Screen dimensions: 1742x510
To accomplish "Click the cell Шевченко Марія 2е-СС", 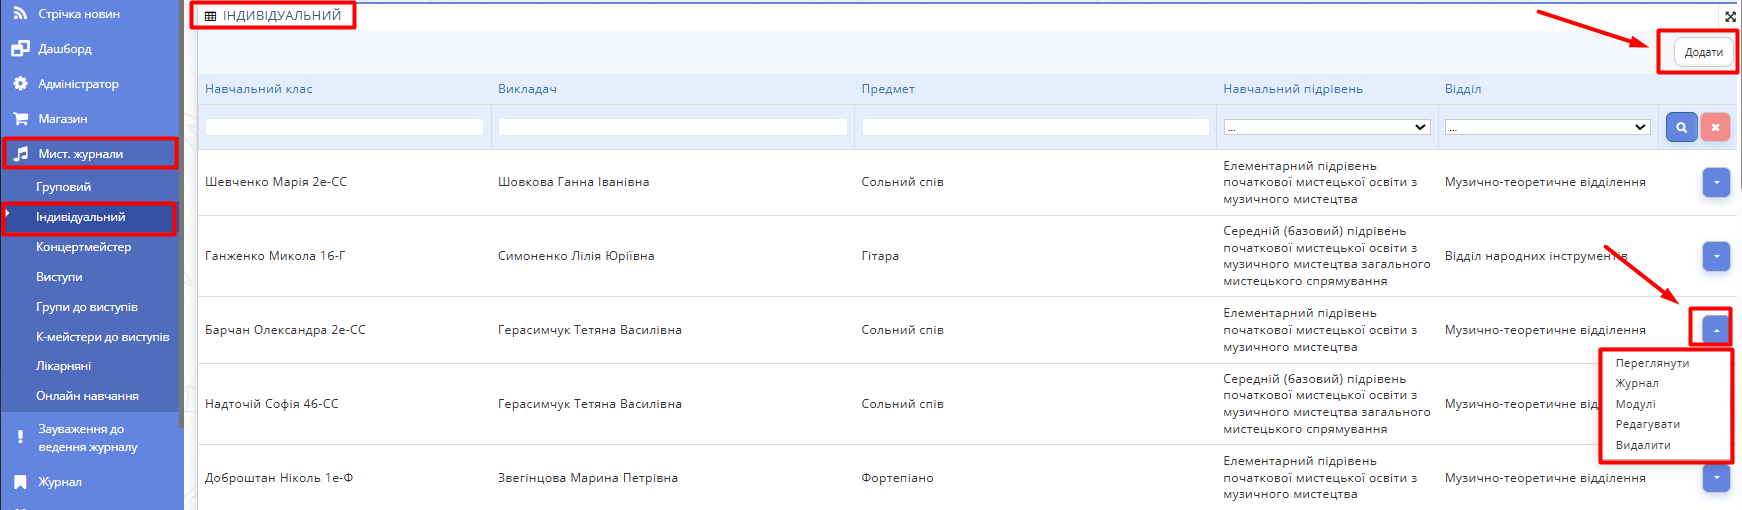I will pyautogui.click(x=276, y=182).
